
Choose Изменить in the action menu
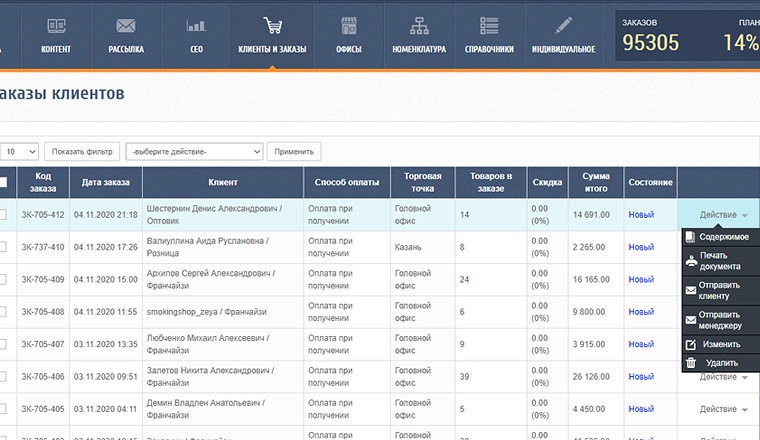[x=721, y=345]
